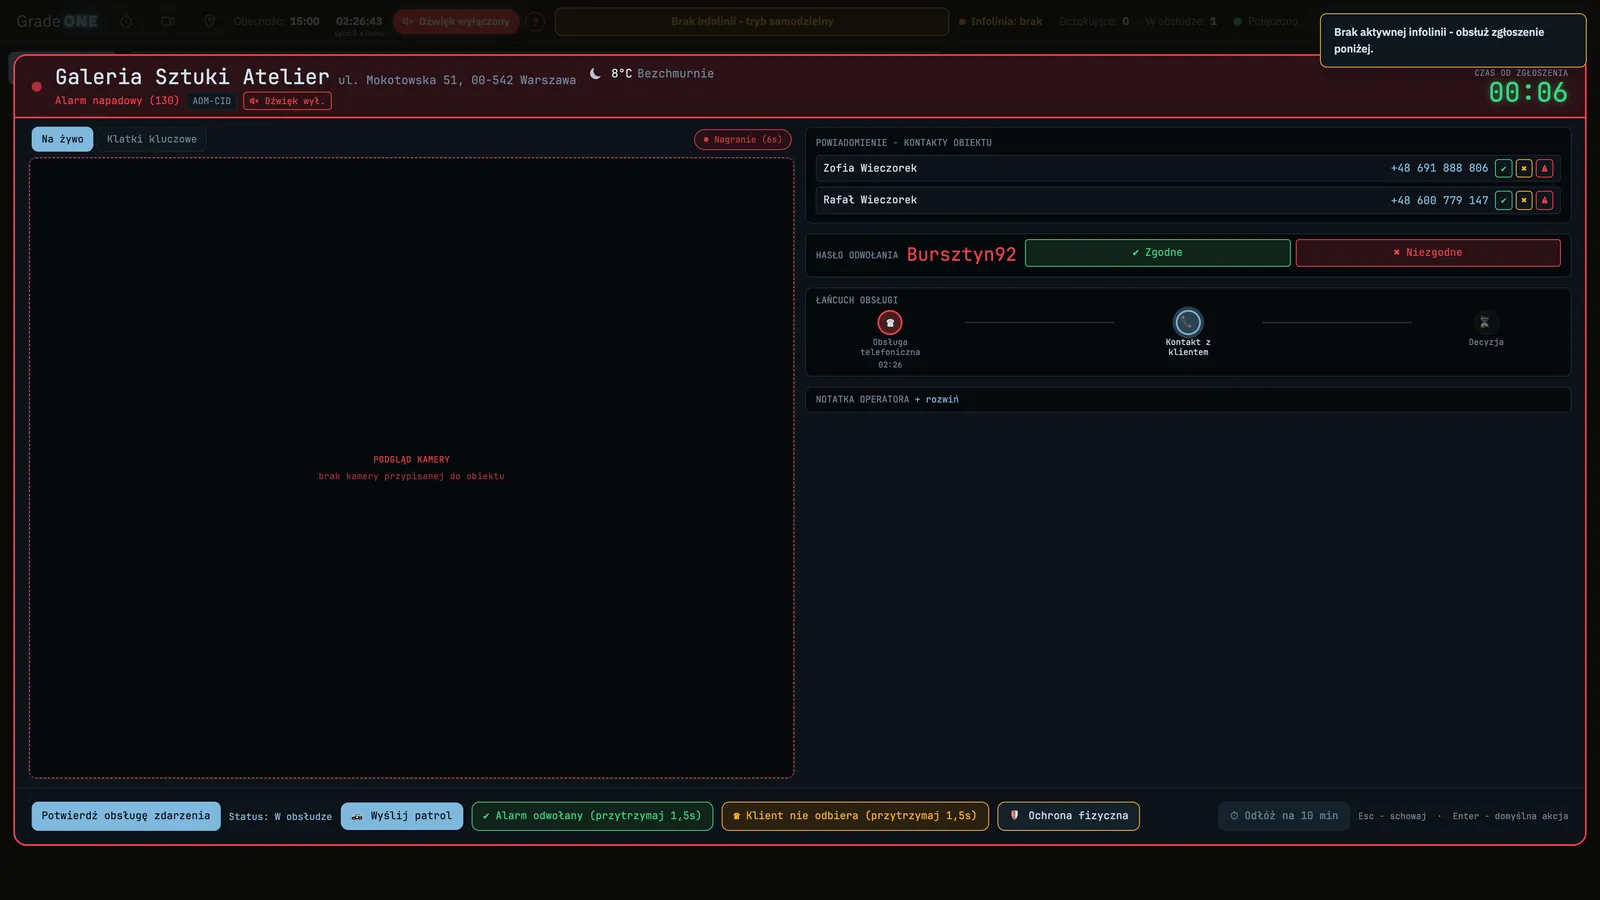Select the Decyzja hourglass step icon
Image resolution: width=1600 pixels, height=900 pixels.
tap(1485, 322)
